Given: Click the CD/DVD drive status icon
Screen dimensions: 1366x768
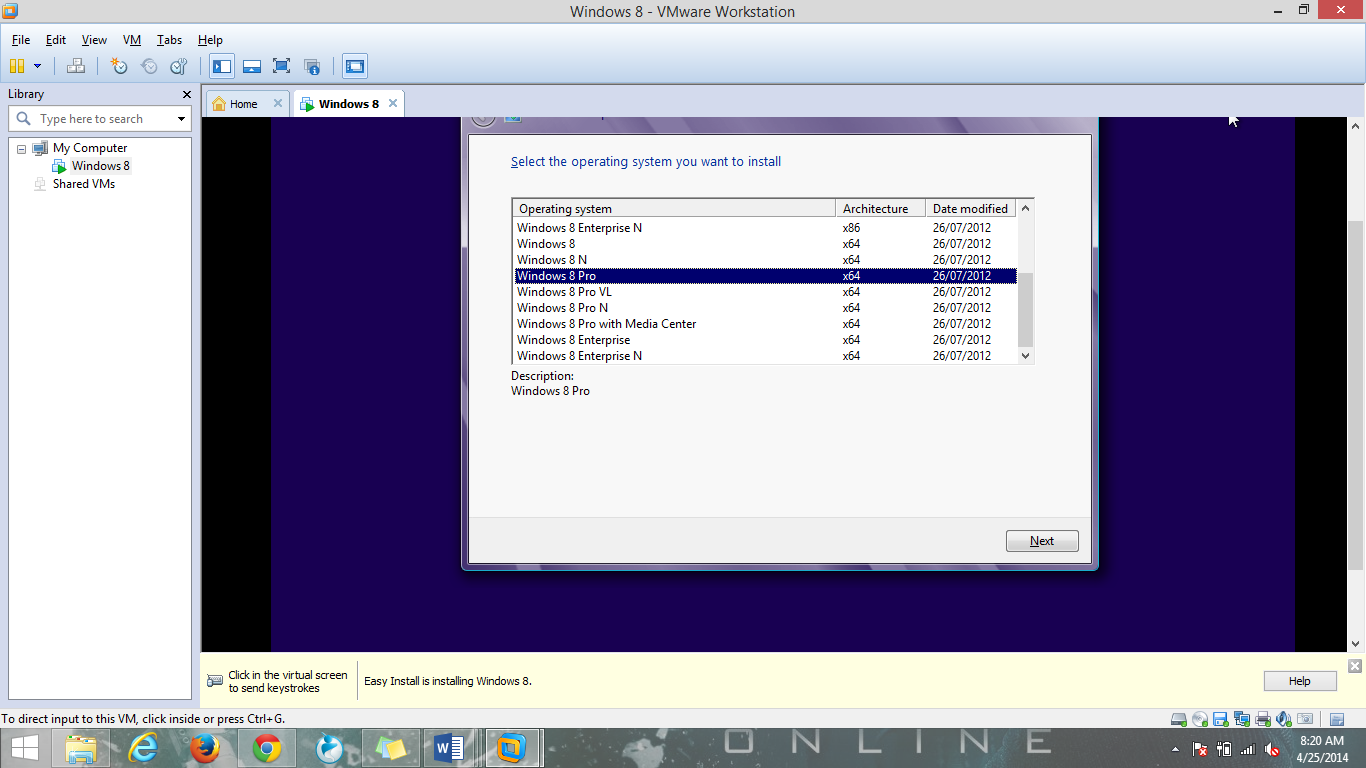Looking at the screenshot, I should point(1200,719).
